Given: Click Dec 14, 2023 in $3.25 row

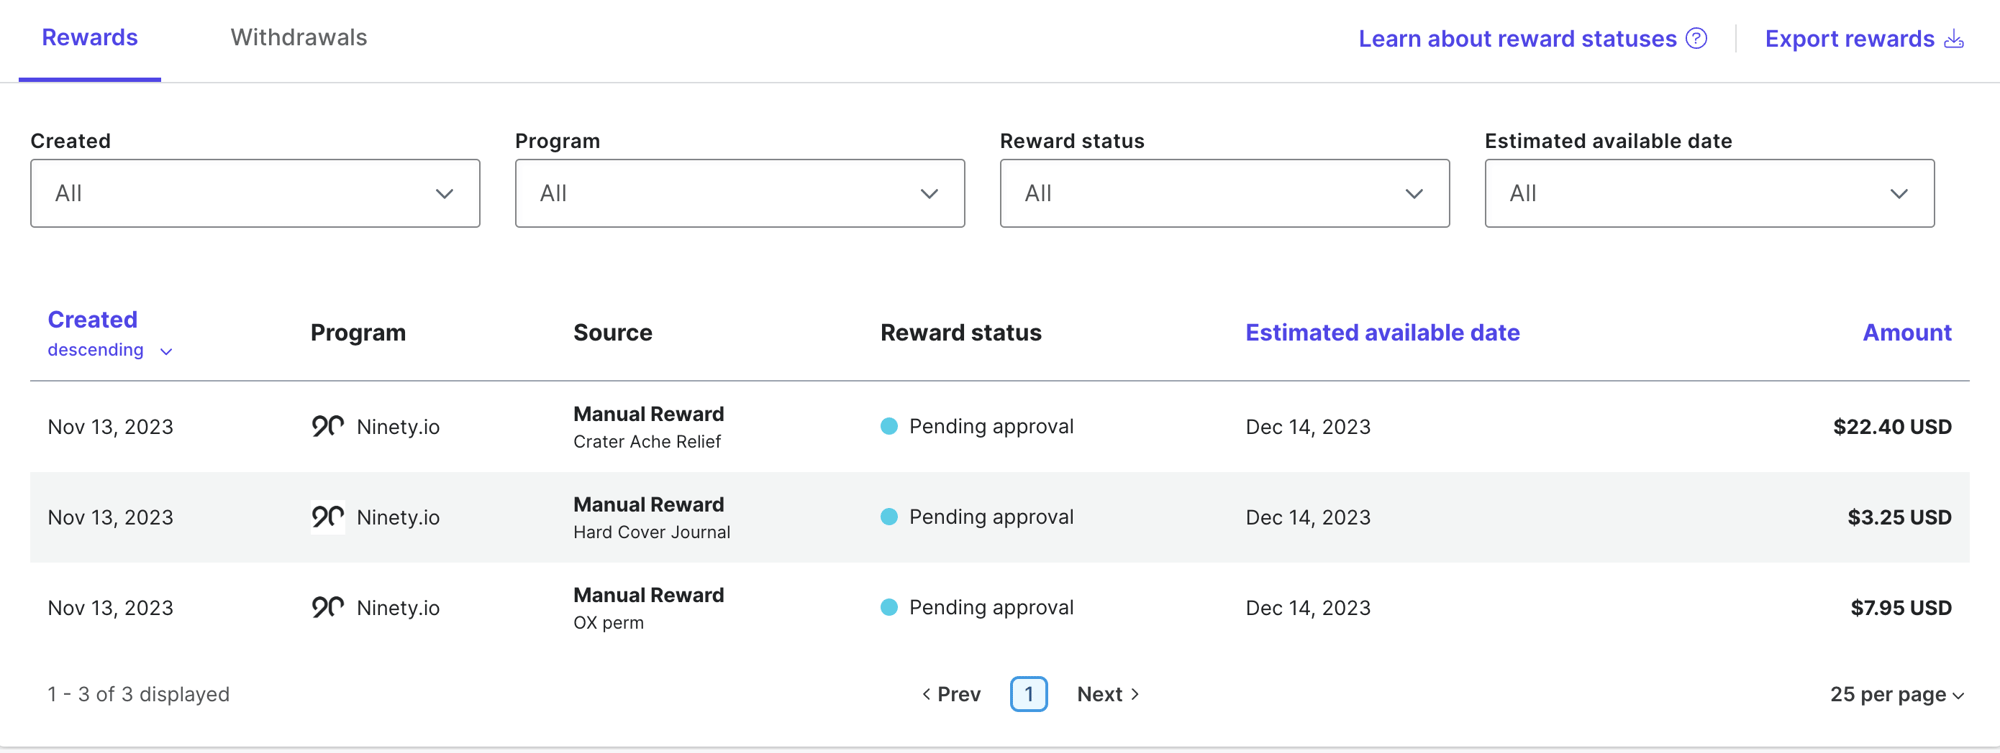Looking at the screenshot, I should tap(1308, 517).
